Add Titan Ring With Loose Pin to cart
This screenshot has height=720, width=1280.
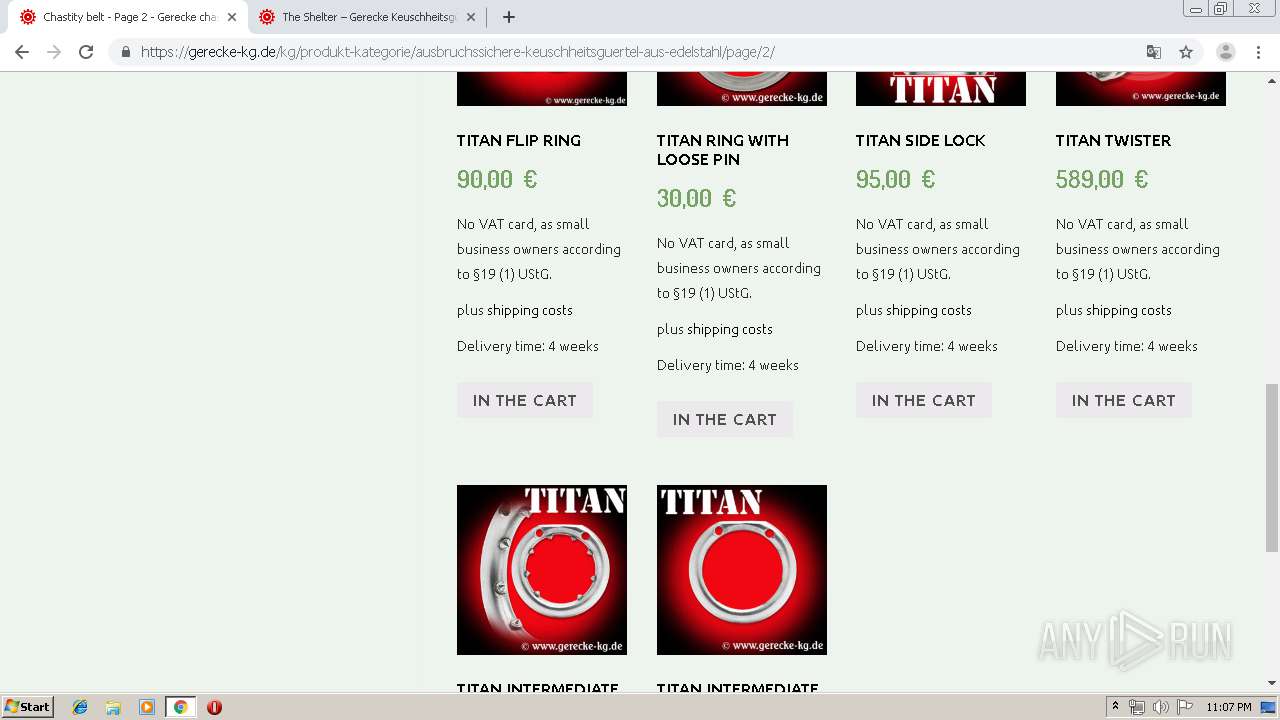[725, 419]
